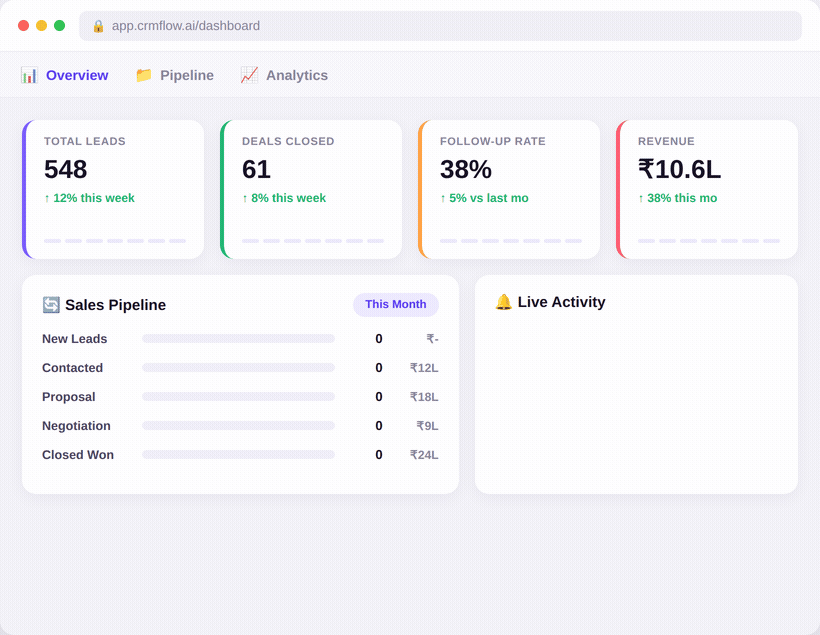The image size is (820, 635).
Task: Click the 548 leads value
Action: tap(65, 169)
